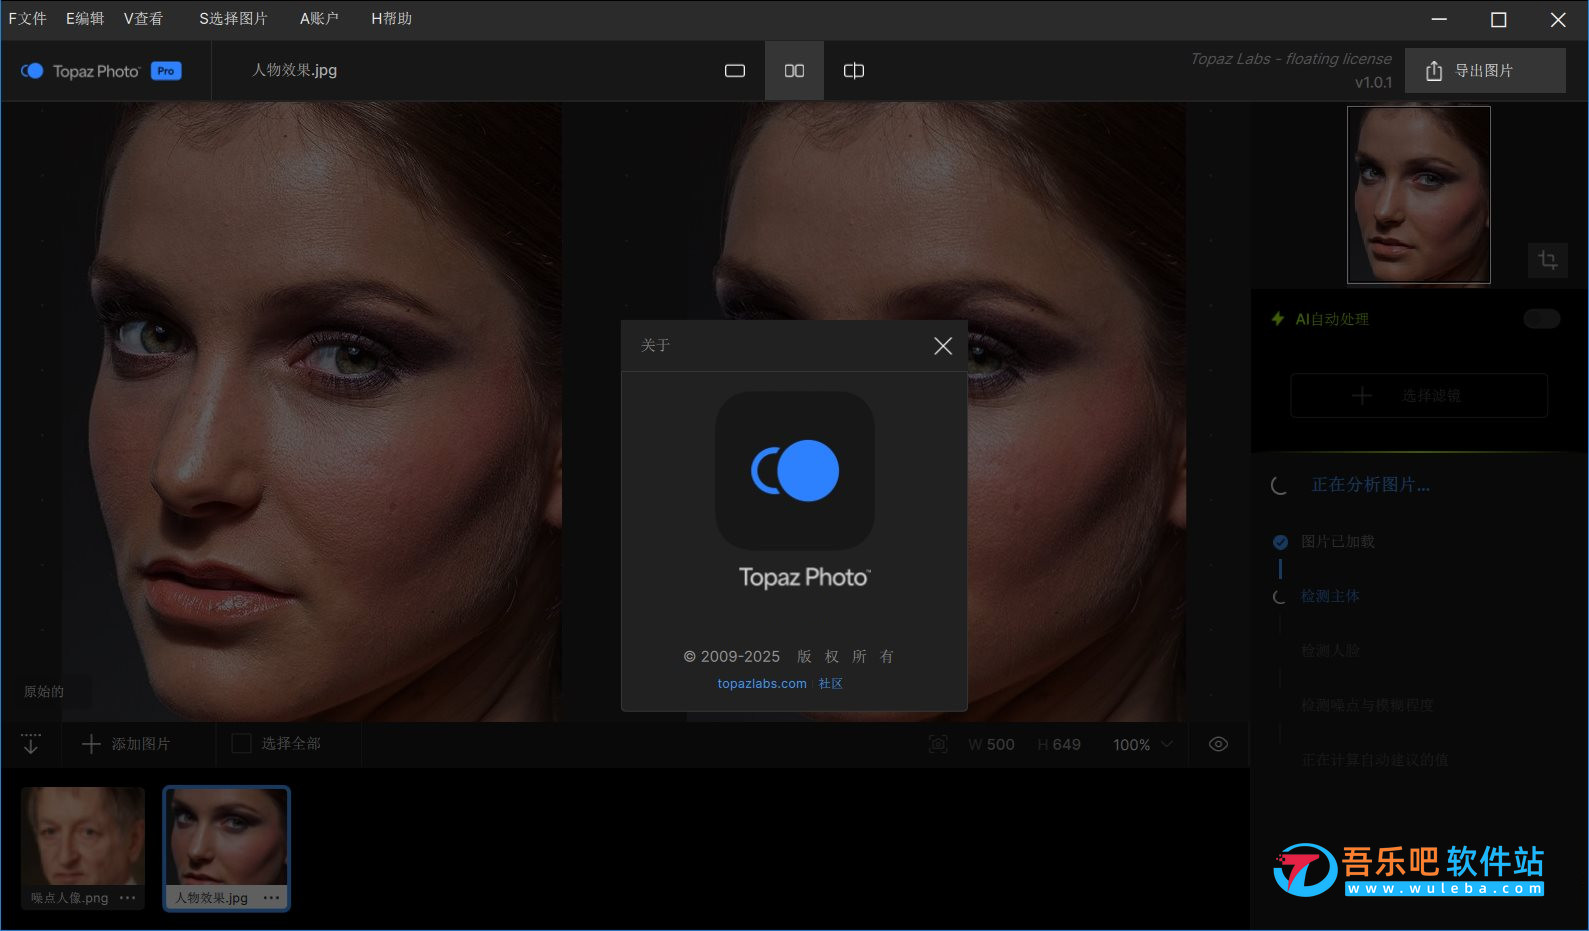Open the H帮助 menu
1589x931 pixels.
pyautogui.click(x=391, y=19)
